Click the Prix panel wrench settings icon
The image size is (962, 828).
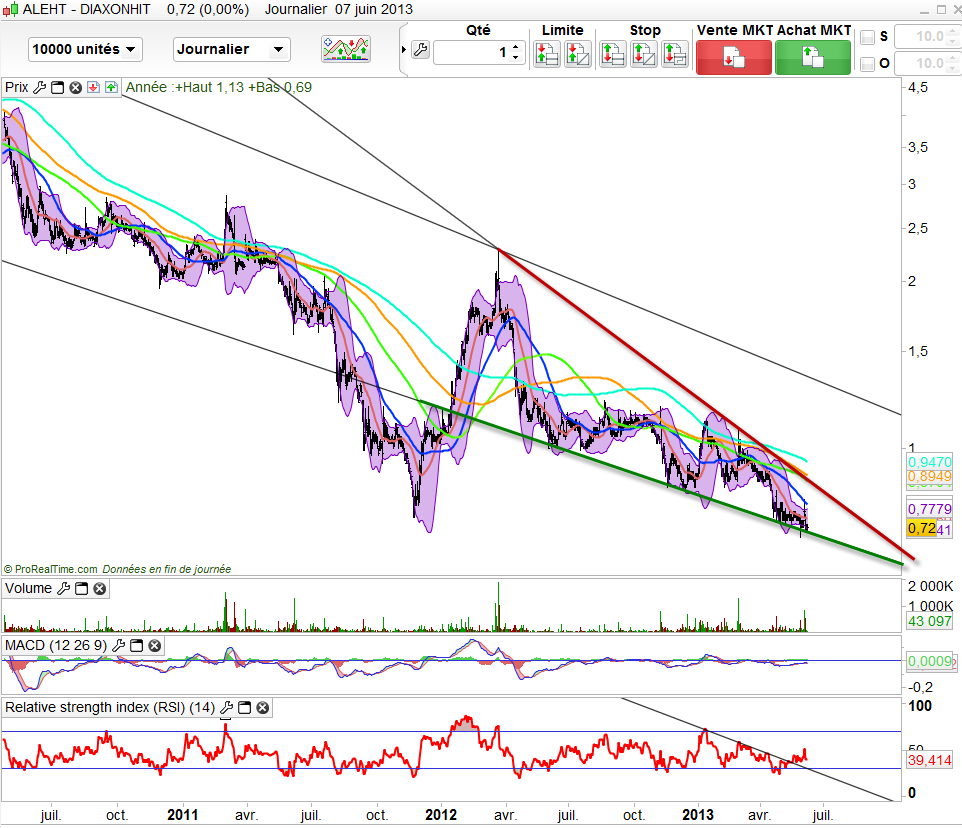(39, 87)
